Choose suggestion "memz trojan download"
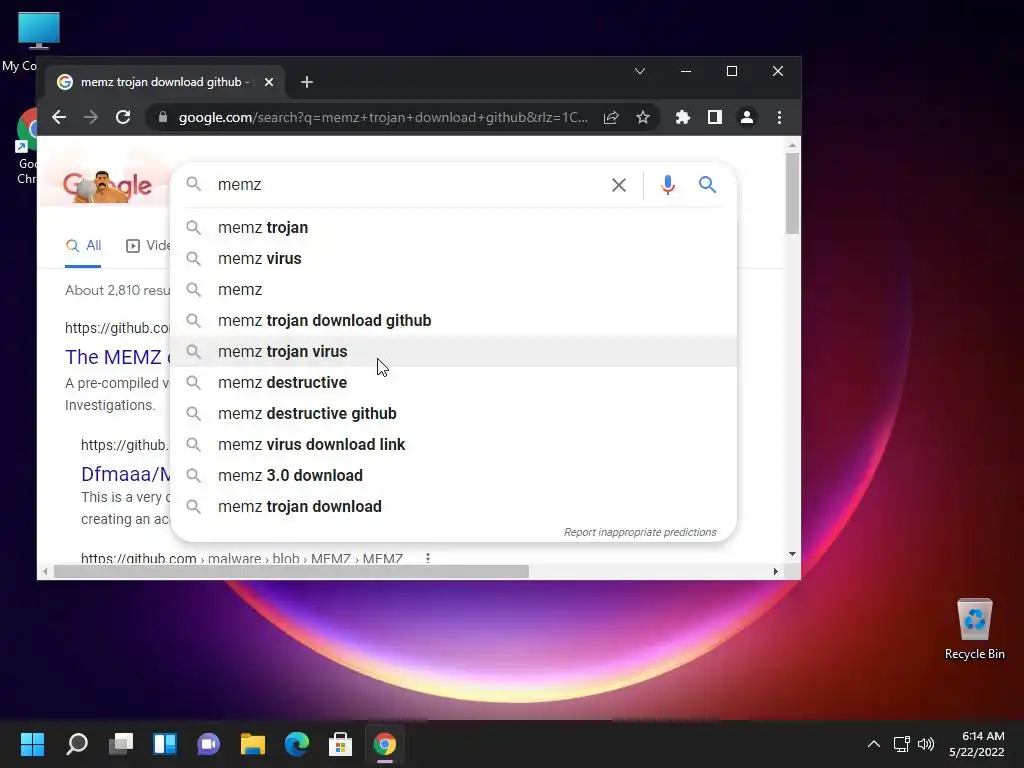 [453, 507]
